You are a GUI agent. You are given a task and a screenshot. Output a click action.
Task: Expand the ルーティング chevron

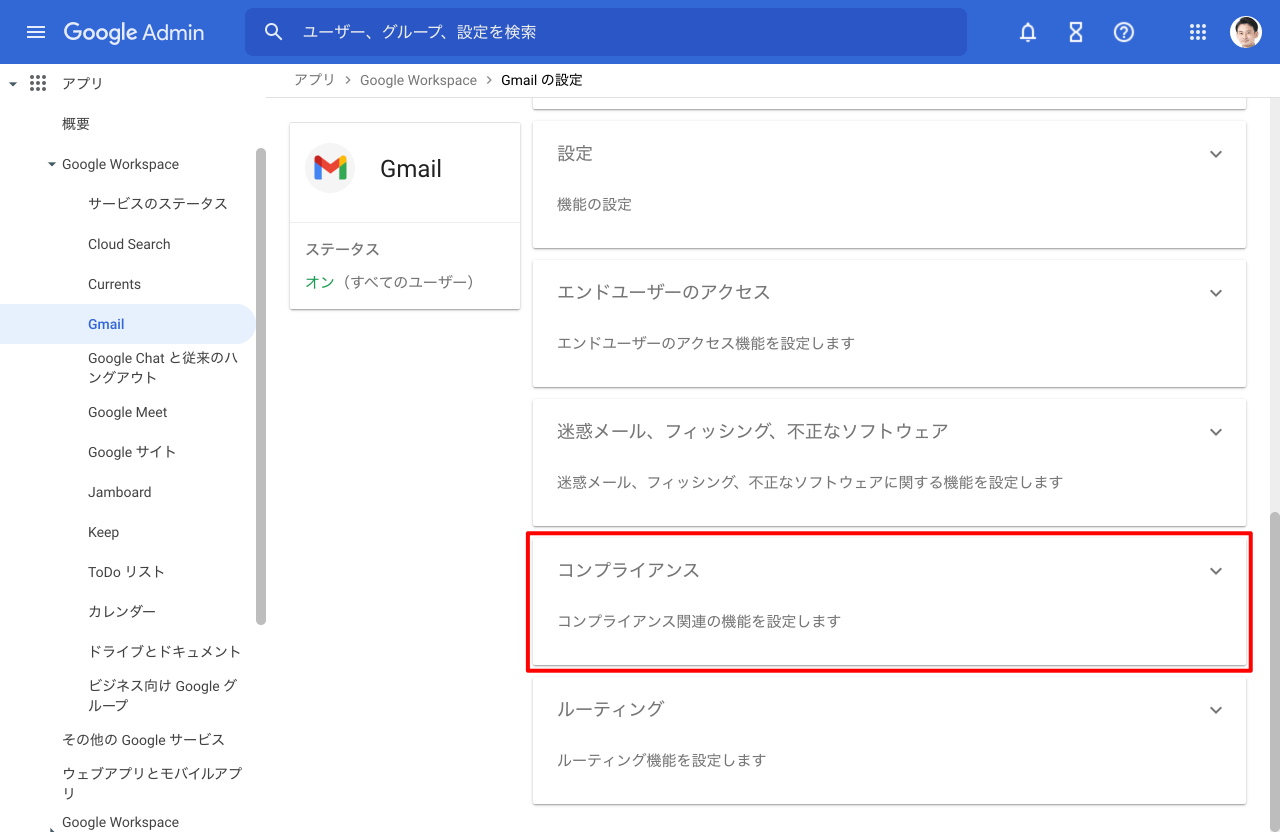coord(1216,710)
